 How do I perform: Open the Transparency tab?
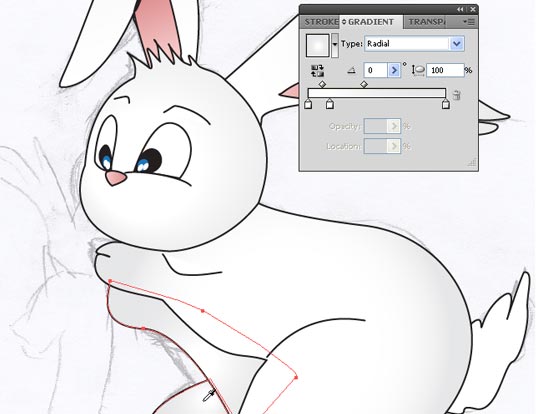(x=426, y=22)
